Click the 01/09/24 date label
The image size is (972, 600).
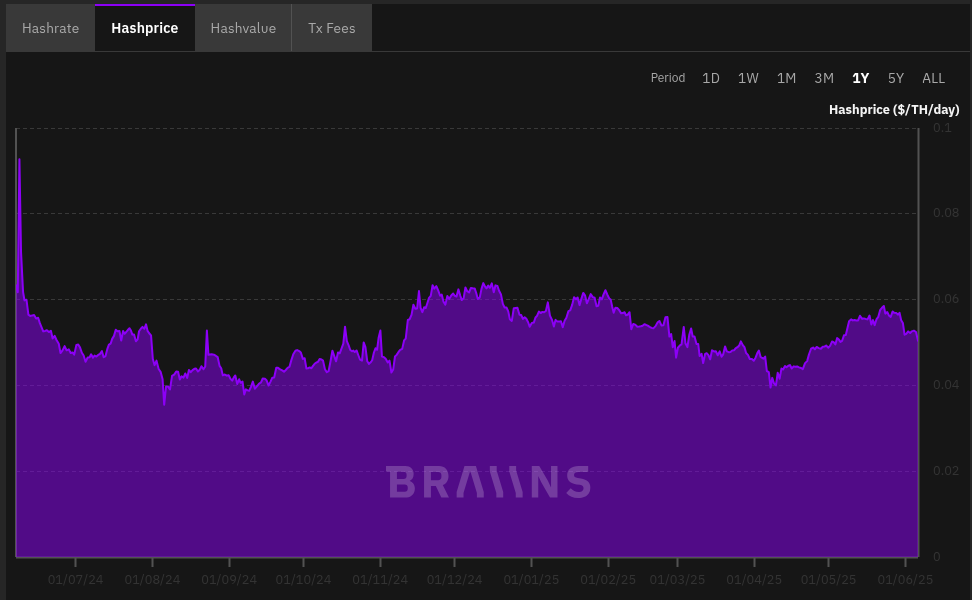[x=229, y=580]
